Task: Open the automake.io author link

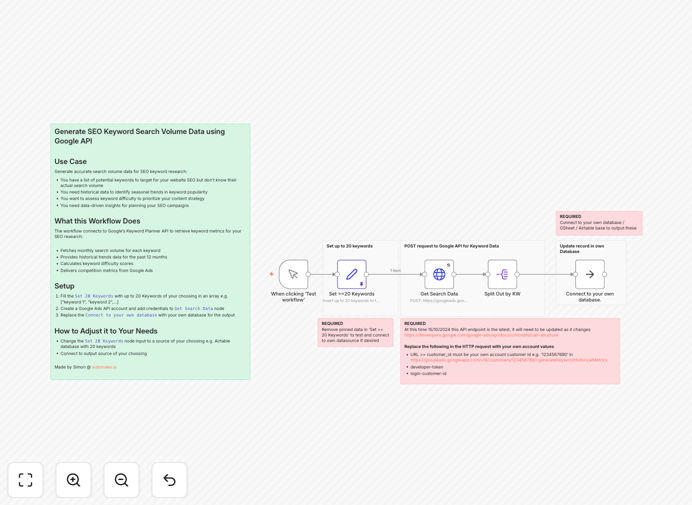Action: point(104,367)
